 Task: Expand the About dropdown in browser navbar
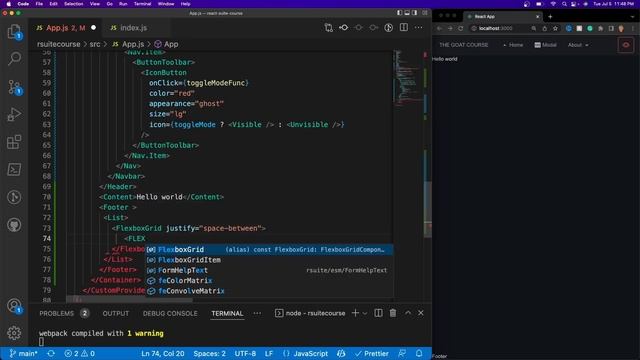(578, 45)
